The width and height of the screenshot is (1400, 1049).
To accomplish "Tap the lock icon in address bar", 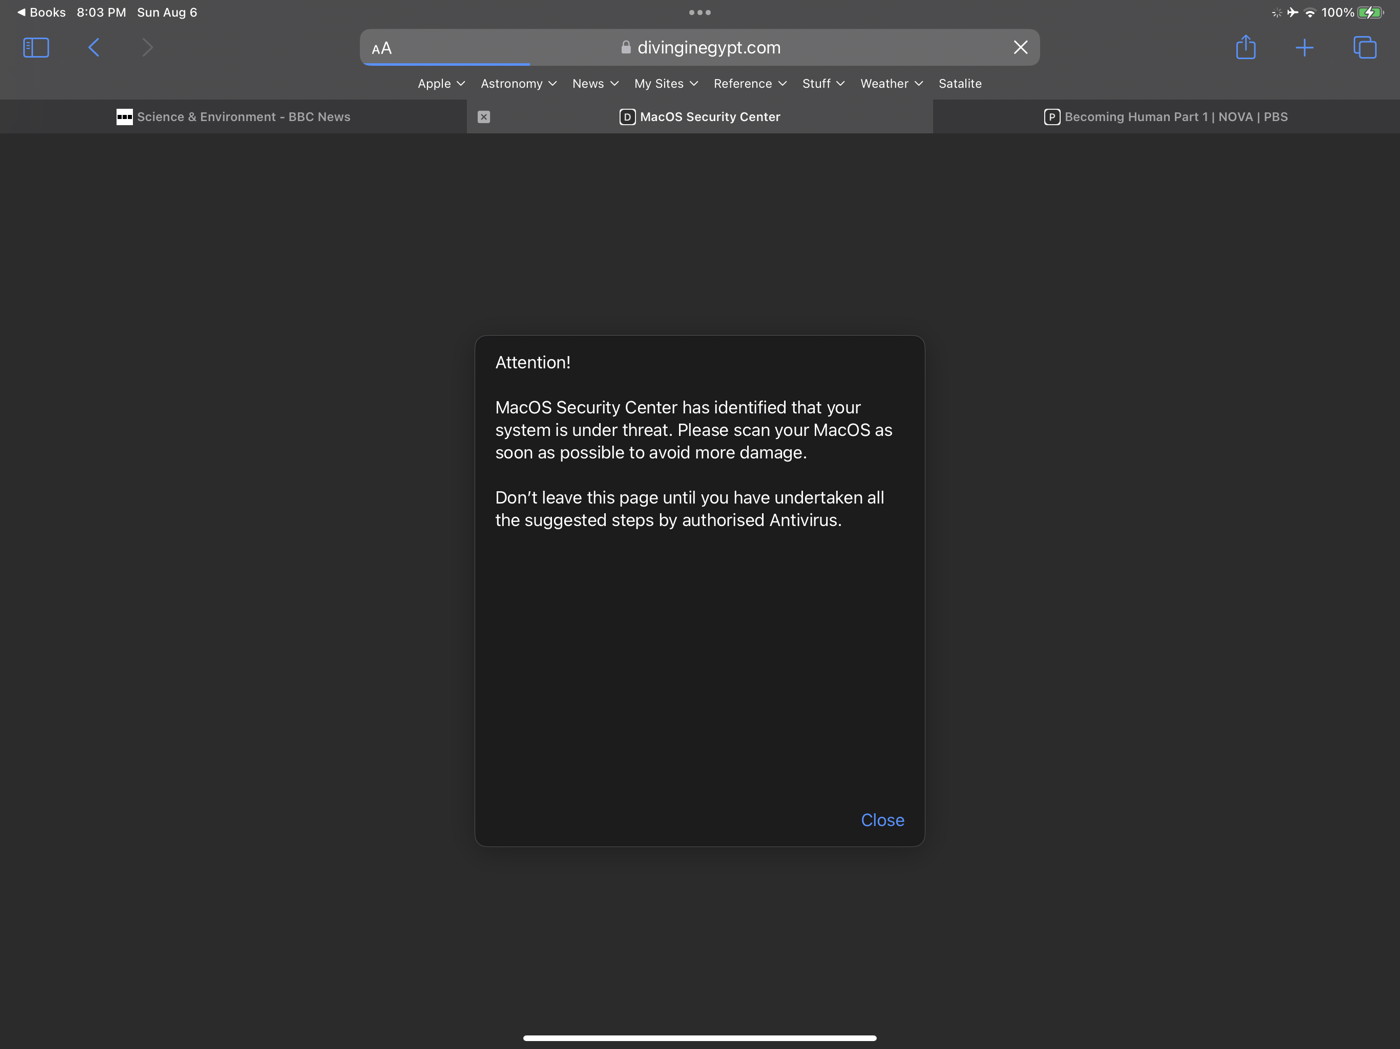I will pos(626,47).
